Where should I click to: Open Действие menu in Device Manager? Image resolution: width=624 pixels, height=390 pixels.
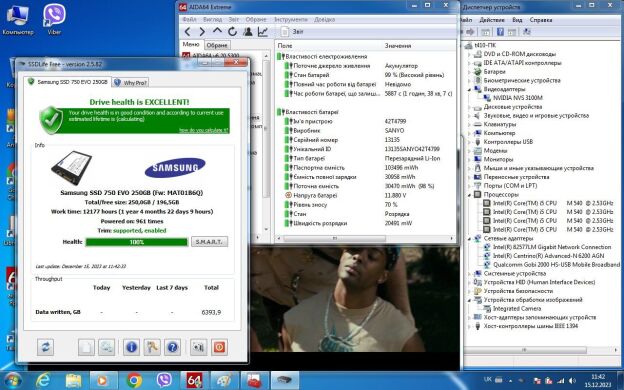[x=492, y=20]
